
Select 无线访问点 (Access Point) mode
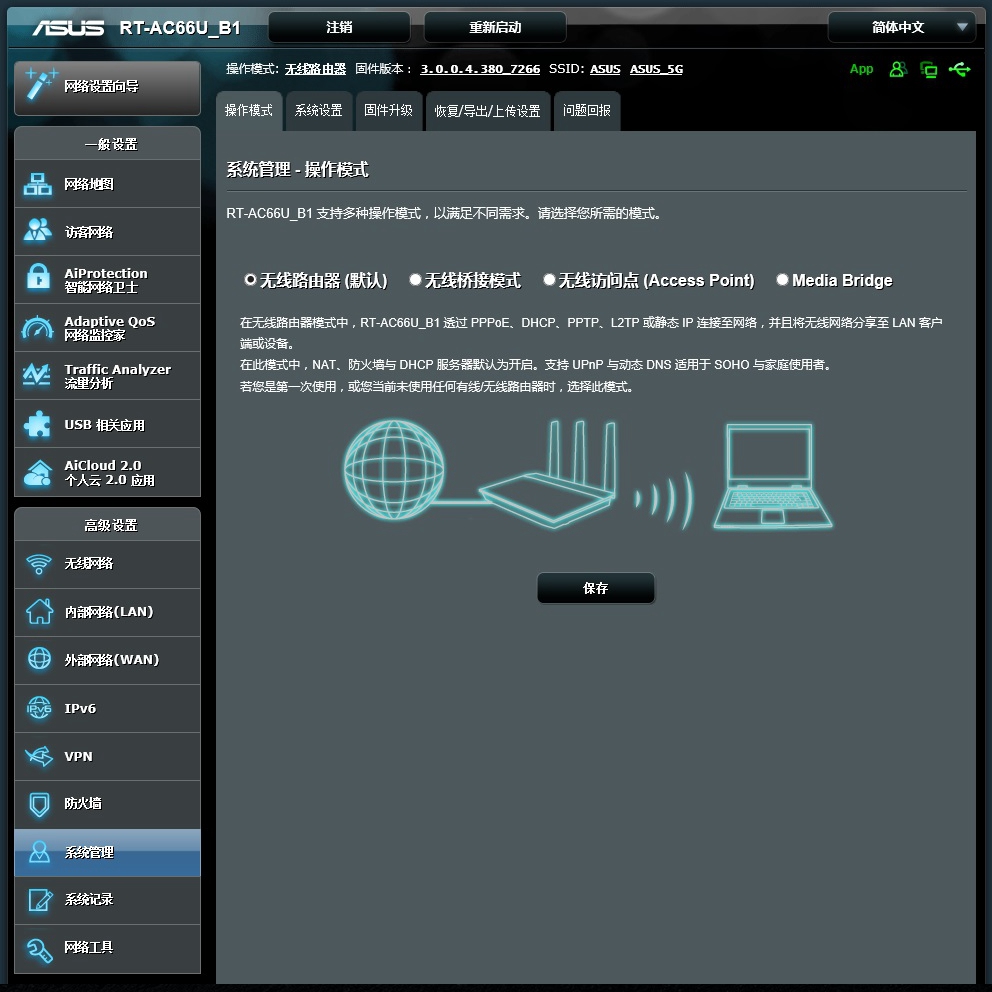pyautogui.click(x=549, y=280)
